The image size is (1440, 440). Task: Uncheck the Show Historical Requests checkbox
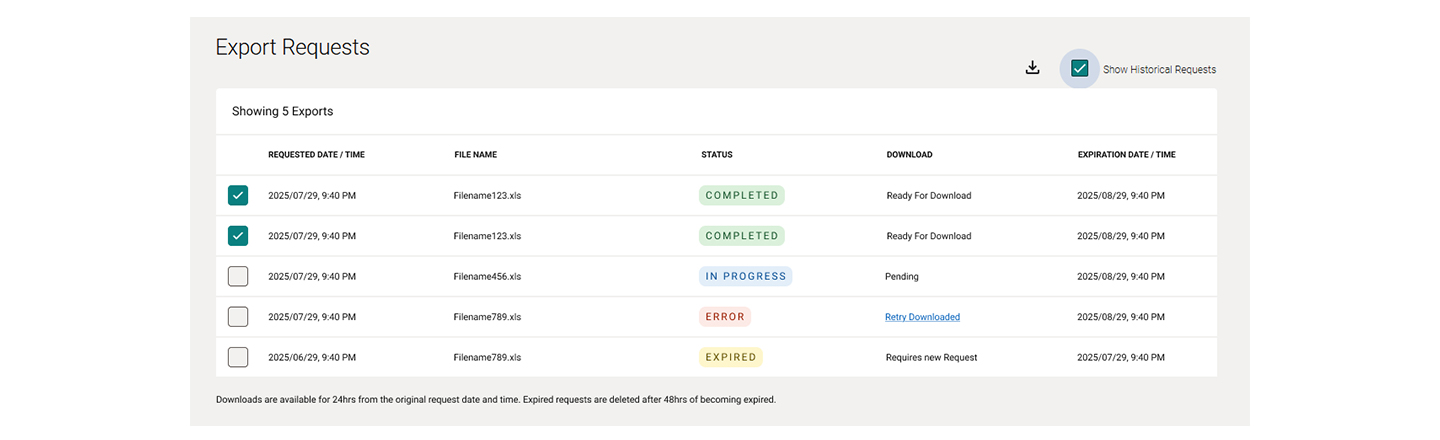point(1079,69)
